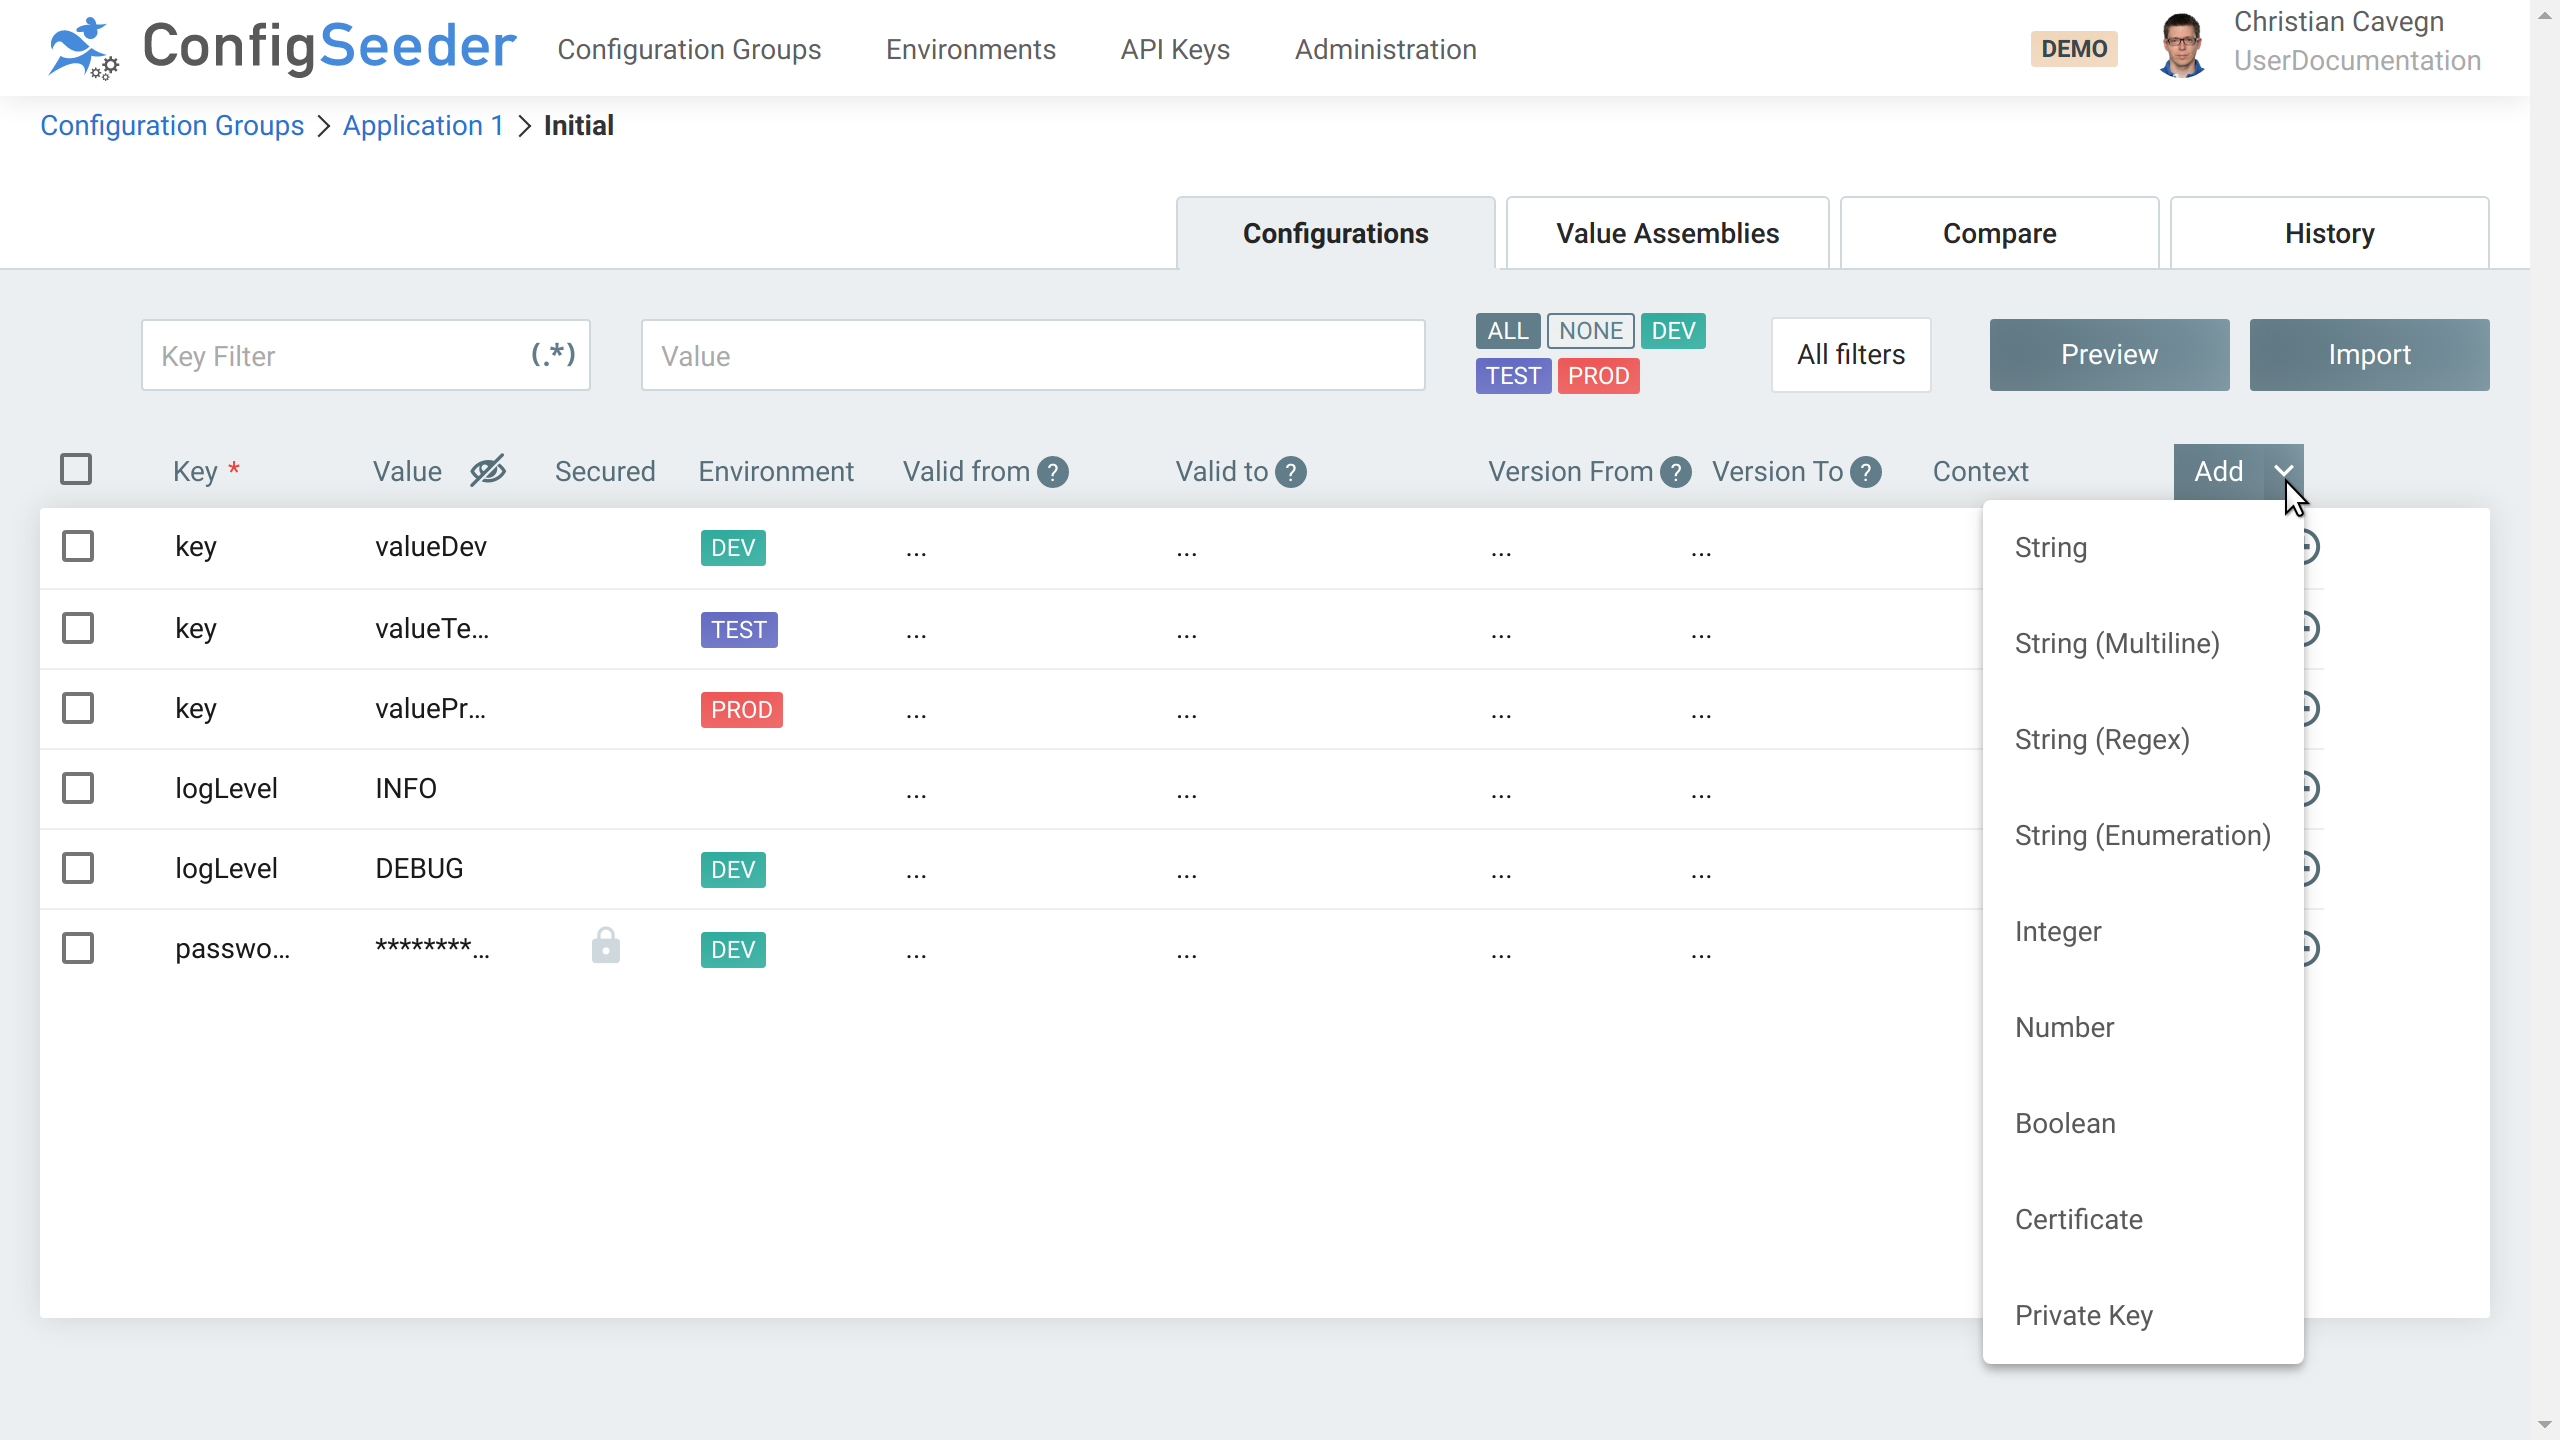Click the lock icon on the password row
The image size is (2560, 1440).
pos(606,944)
